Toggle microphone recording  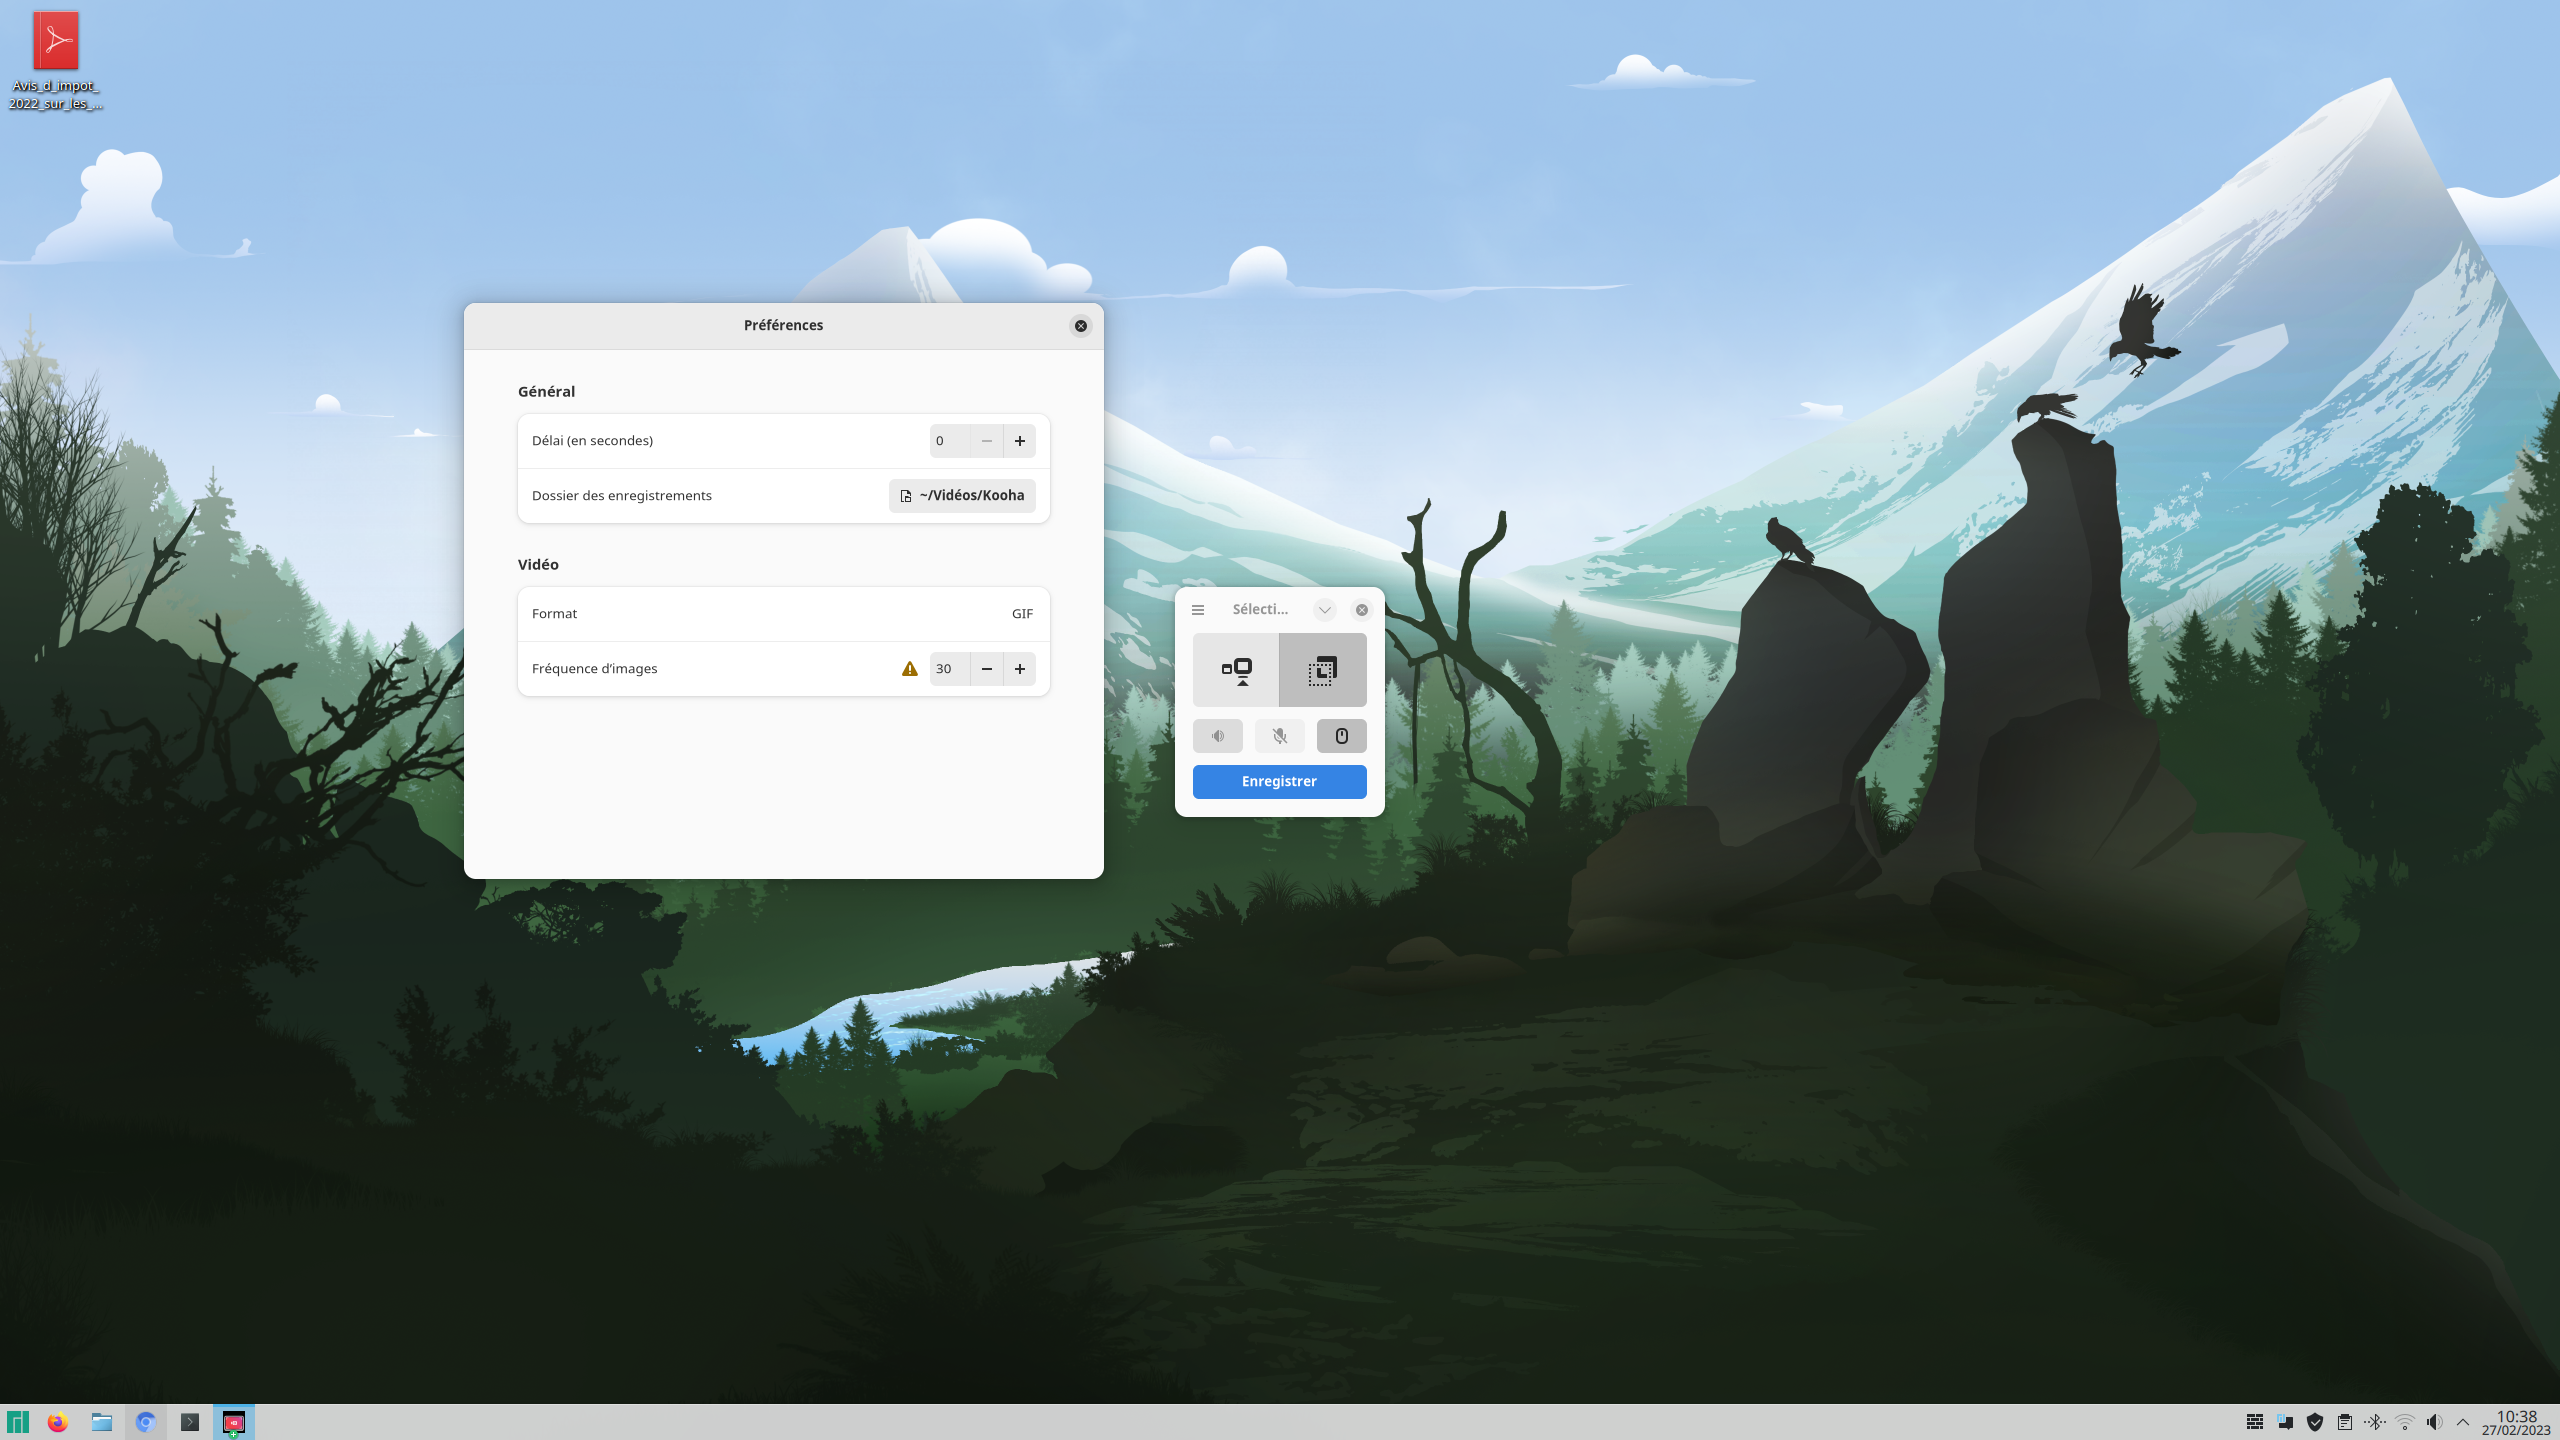pyautogui.click(x=1279, y=736)
